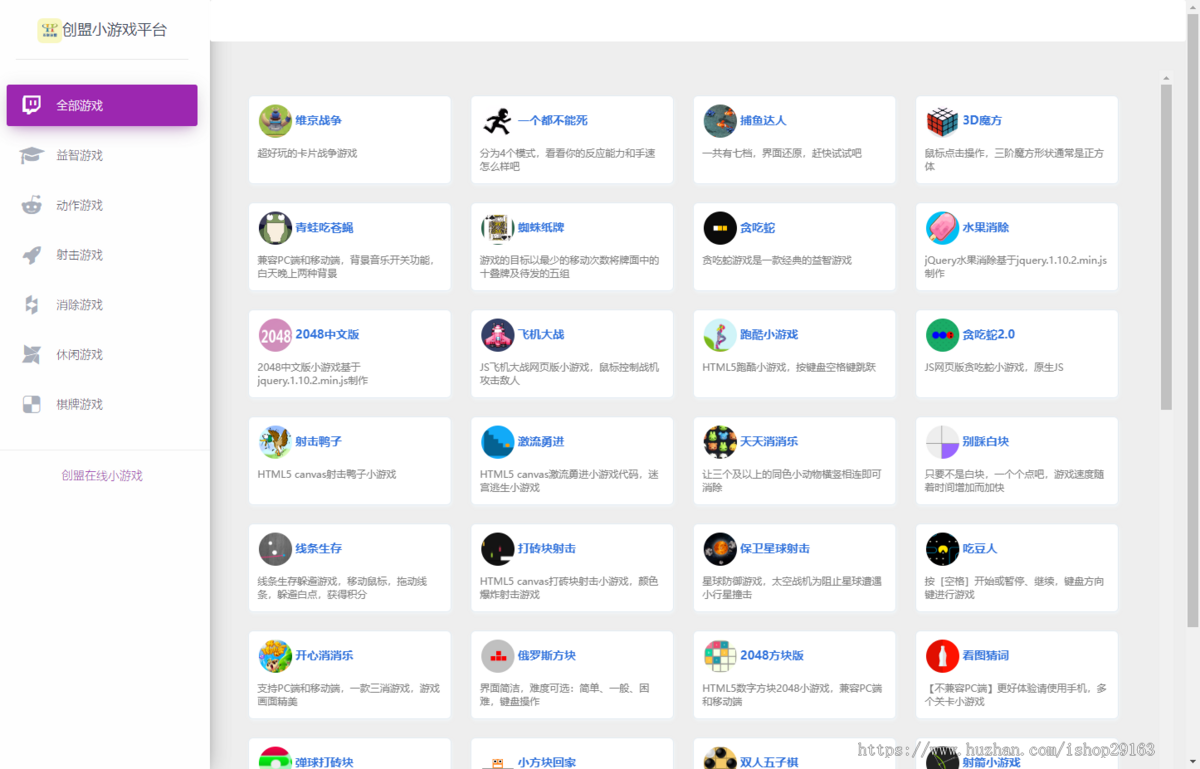Open the 飞机大战 game title link
Image resolution: width=1200 pixels, height=769 pixels.
(541, 335)
